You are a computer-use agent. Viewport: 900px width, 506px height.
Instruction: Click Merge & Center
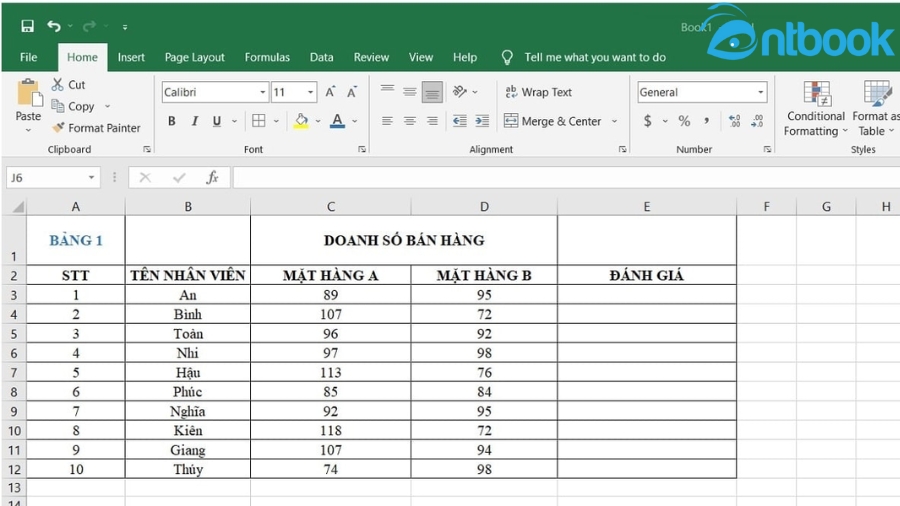[x=552, y=121]
